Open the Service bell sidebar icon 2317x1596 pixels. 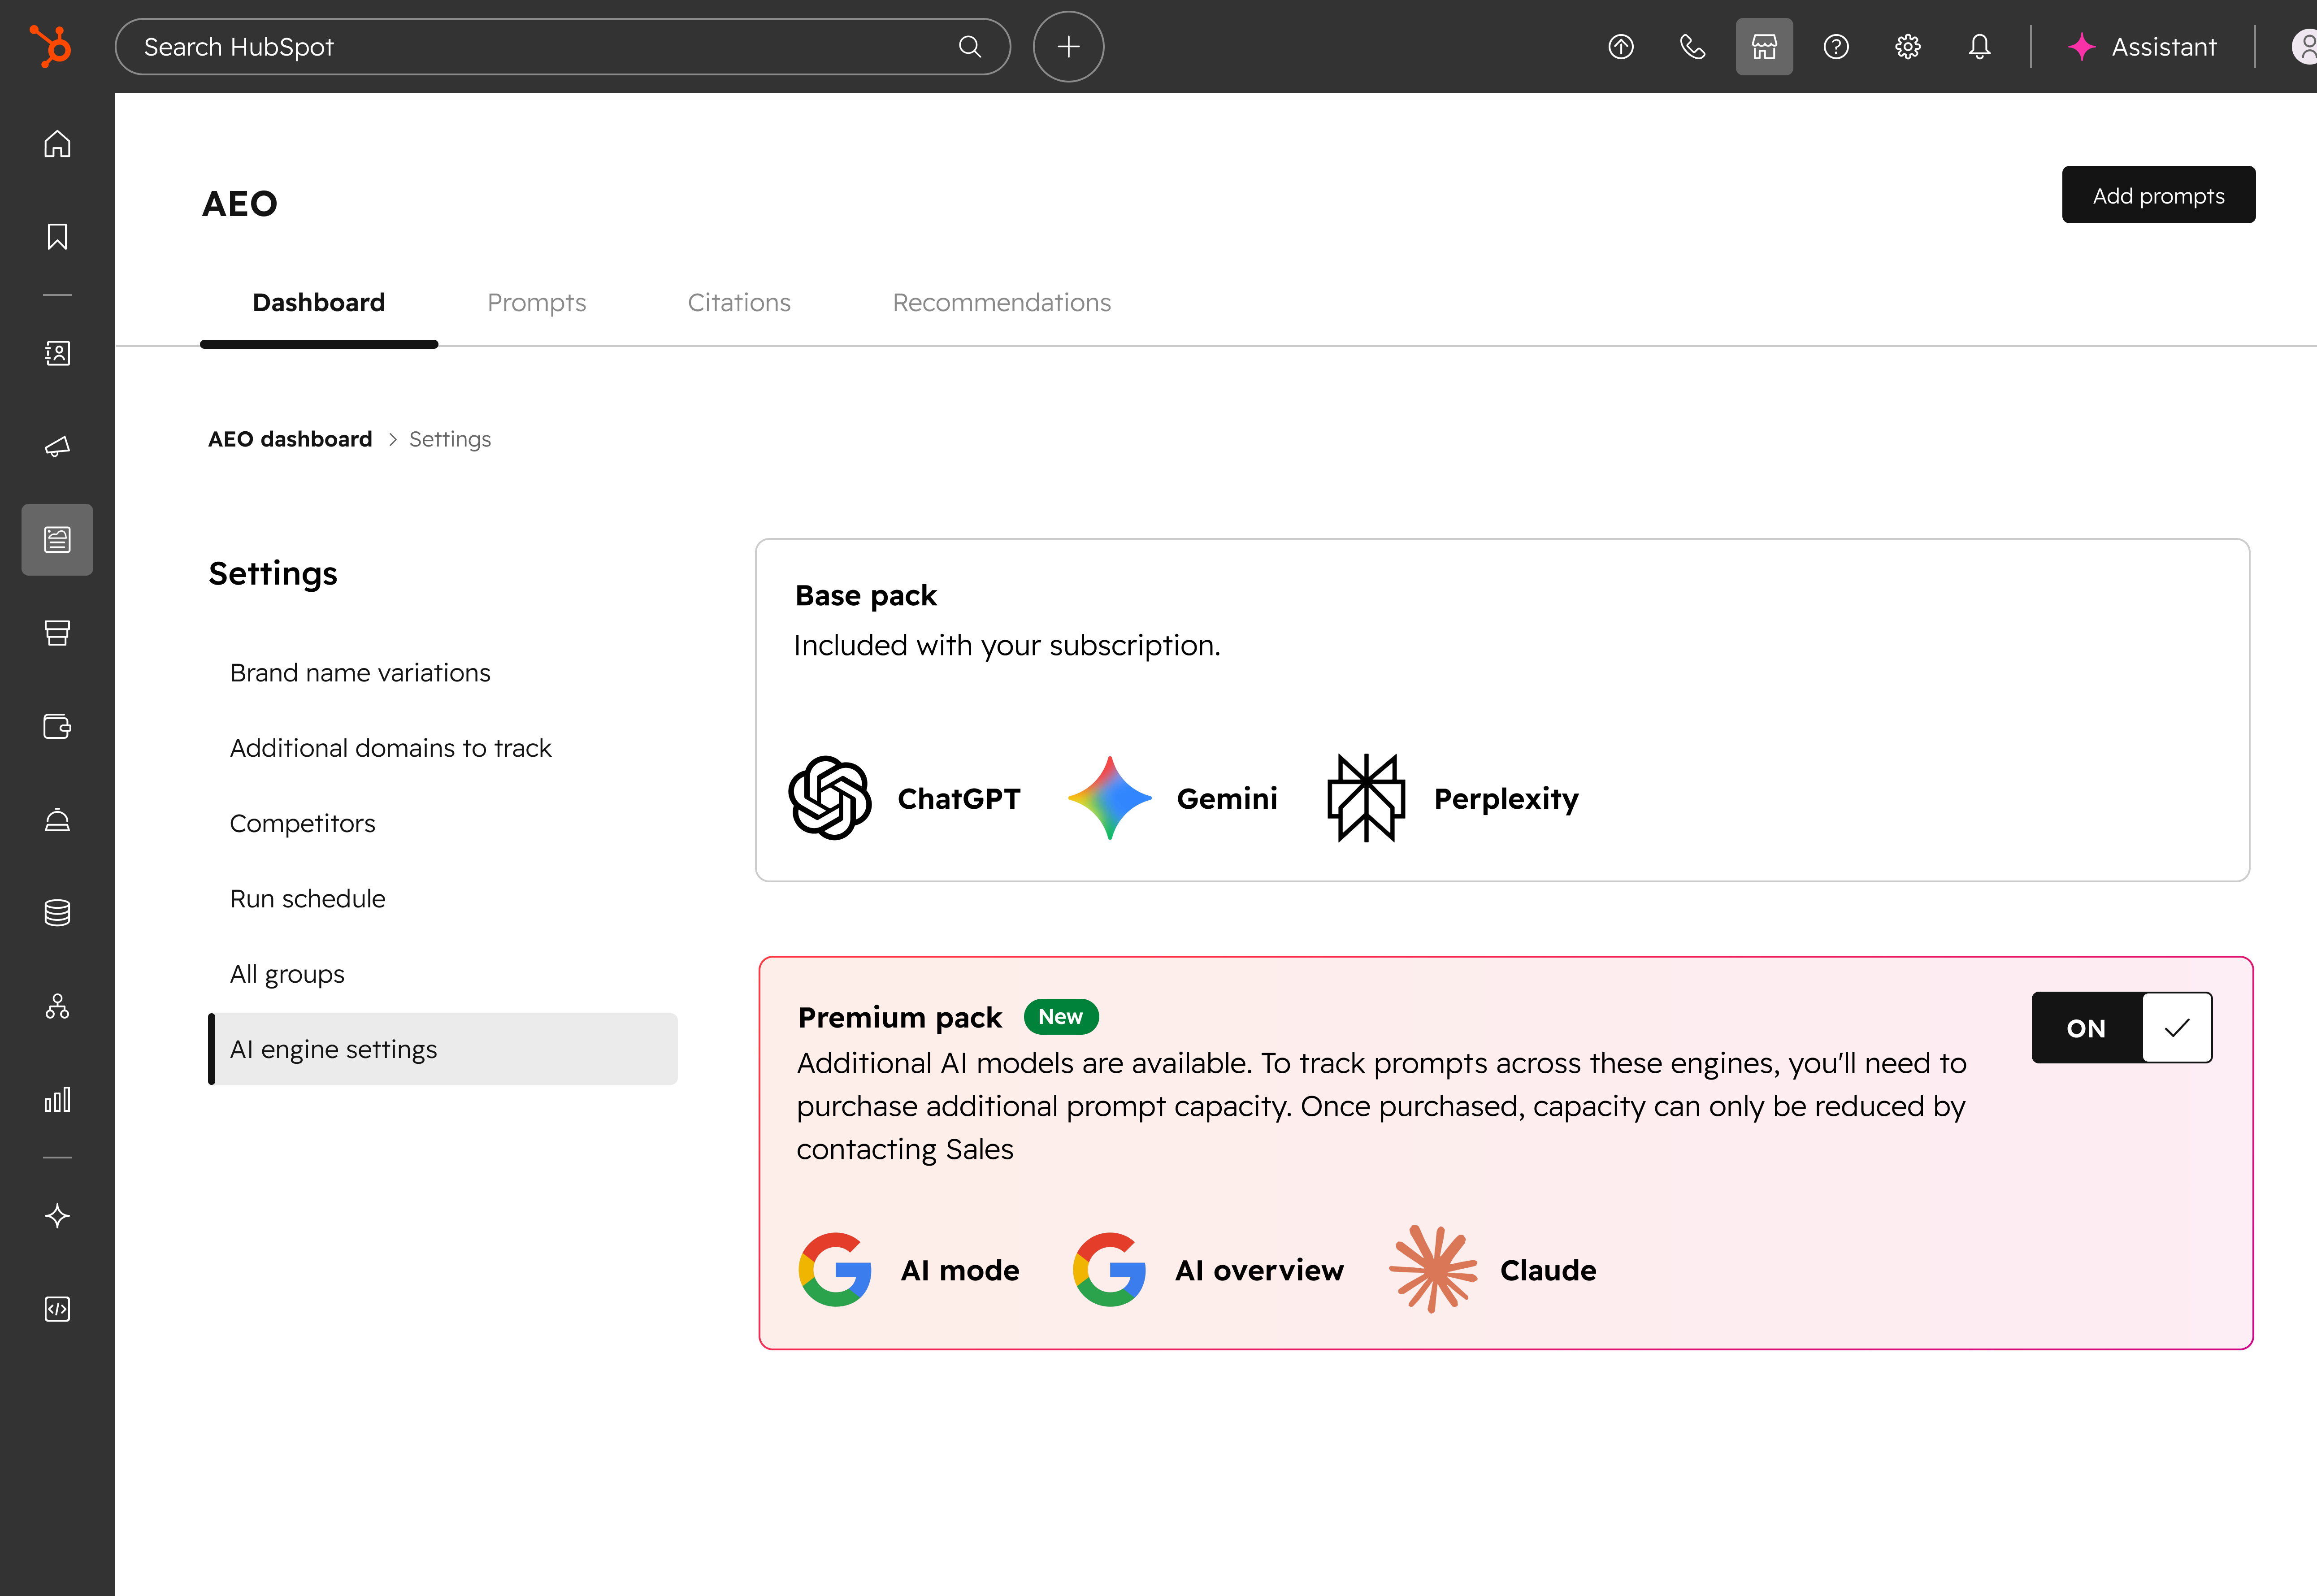(x=57, y=819)
